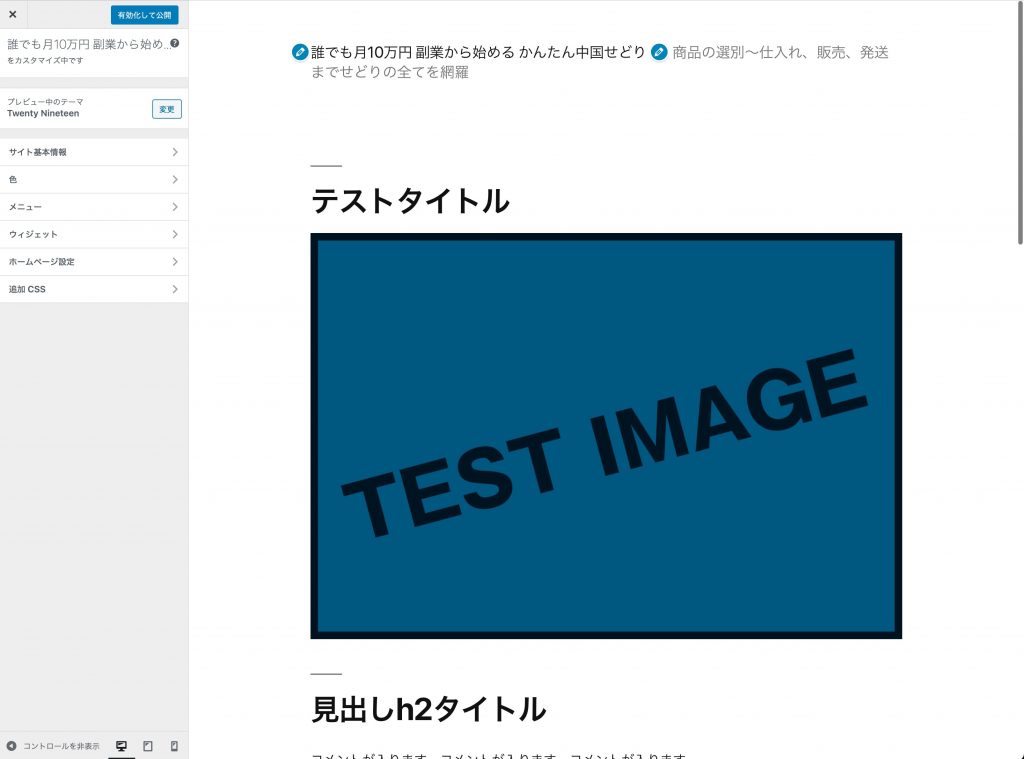This screenshot has height=759, width=1024.
Task: Click the TEST IMAGE picture
Action: (606, 436)
